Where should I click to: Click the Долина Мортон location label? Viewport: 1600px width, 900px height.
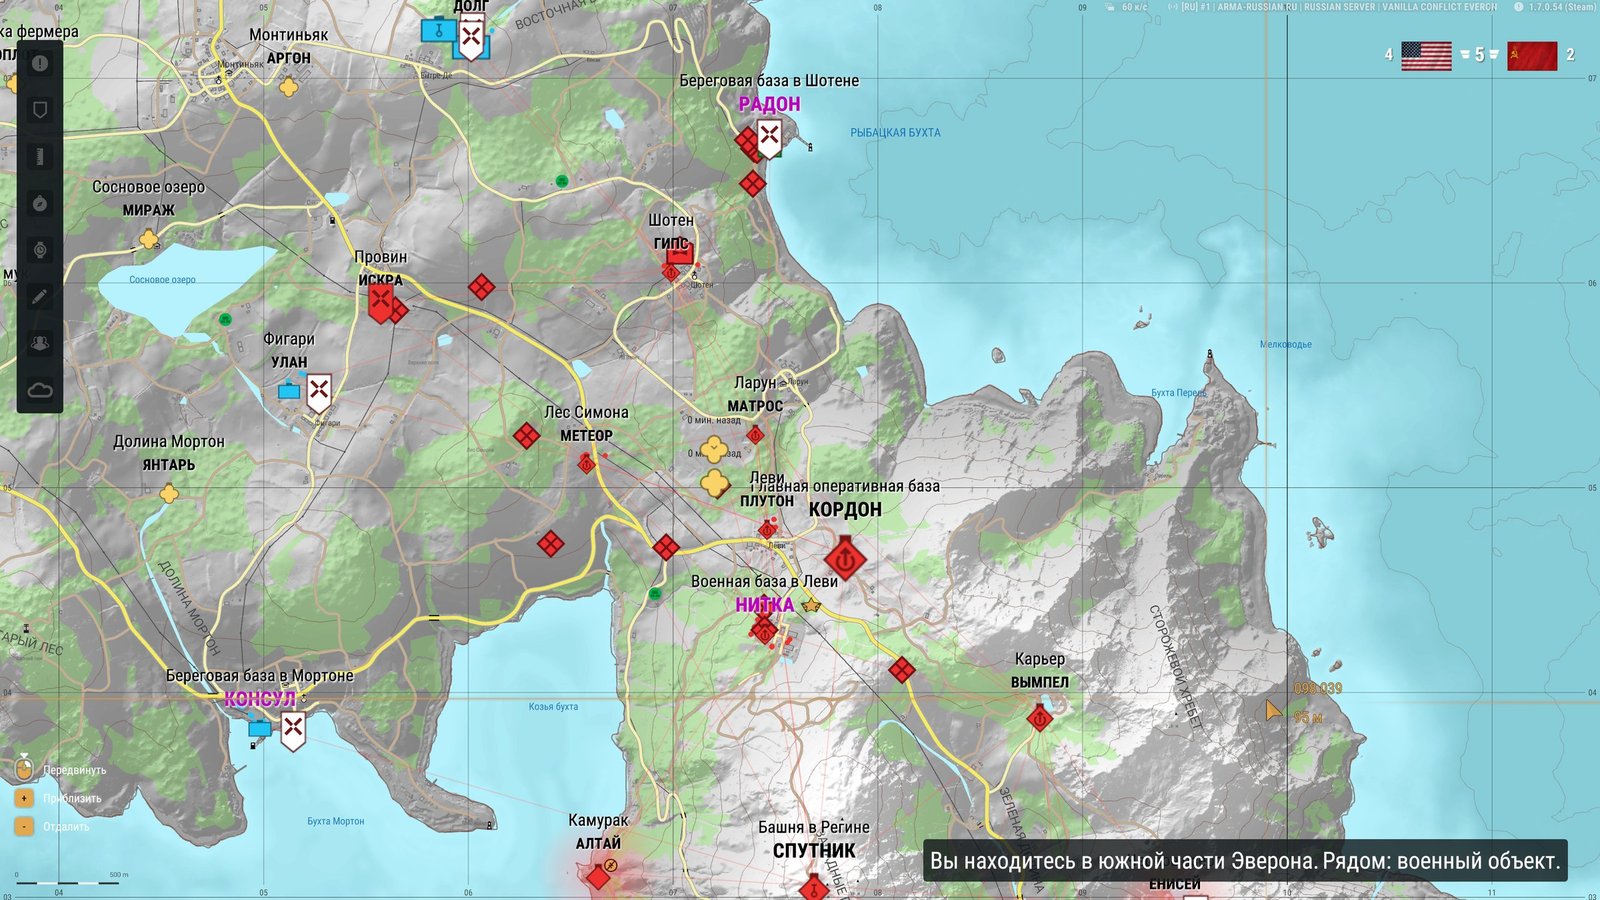(169, 442)
